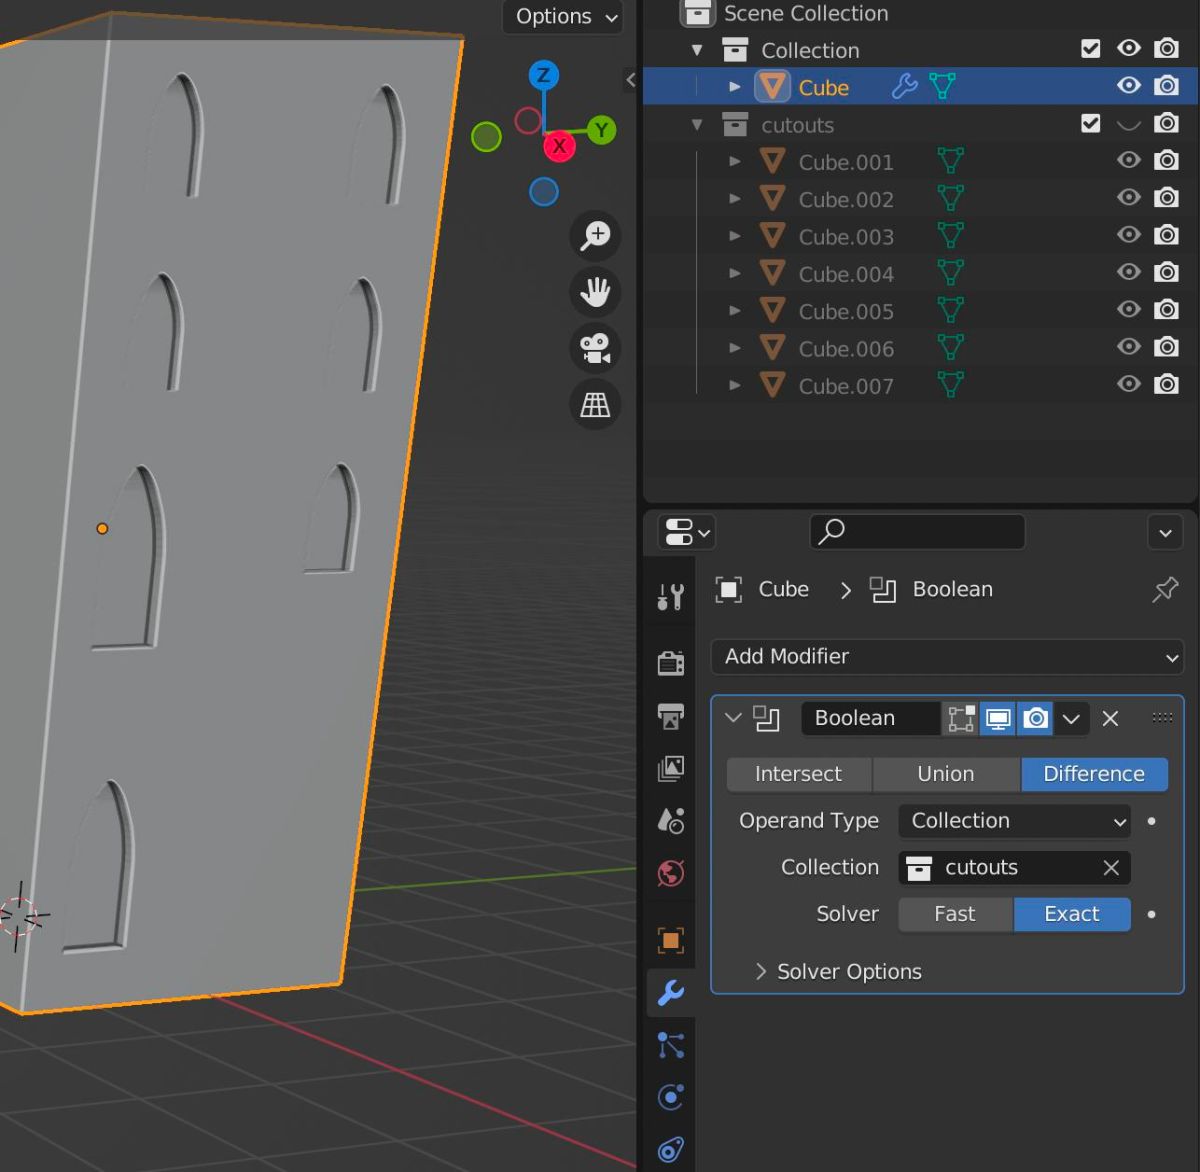Open the Operand Type dropdown
1200x1172 pixels.
click(1014, 821)
